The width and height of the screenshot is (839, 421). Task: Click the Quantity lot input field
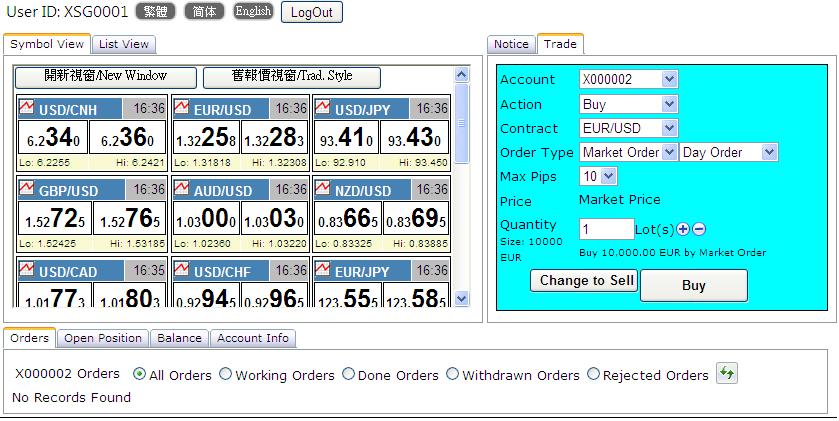click(x=606, y=229)
